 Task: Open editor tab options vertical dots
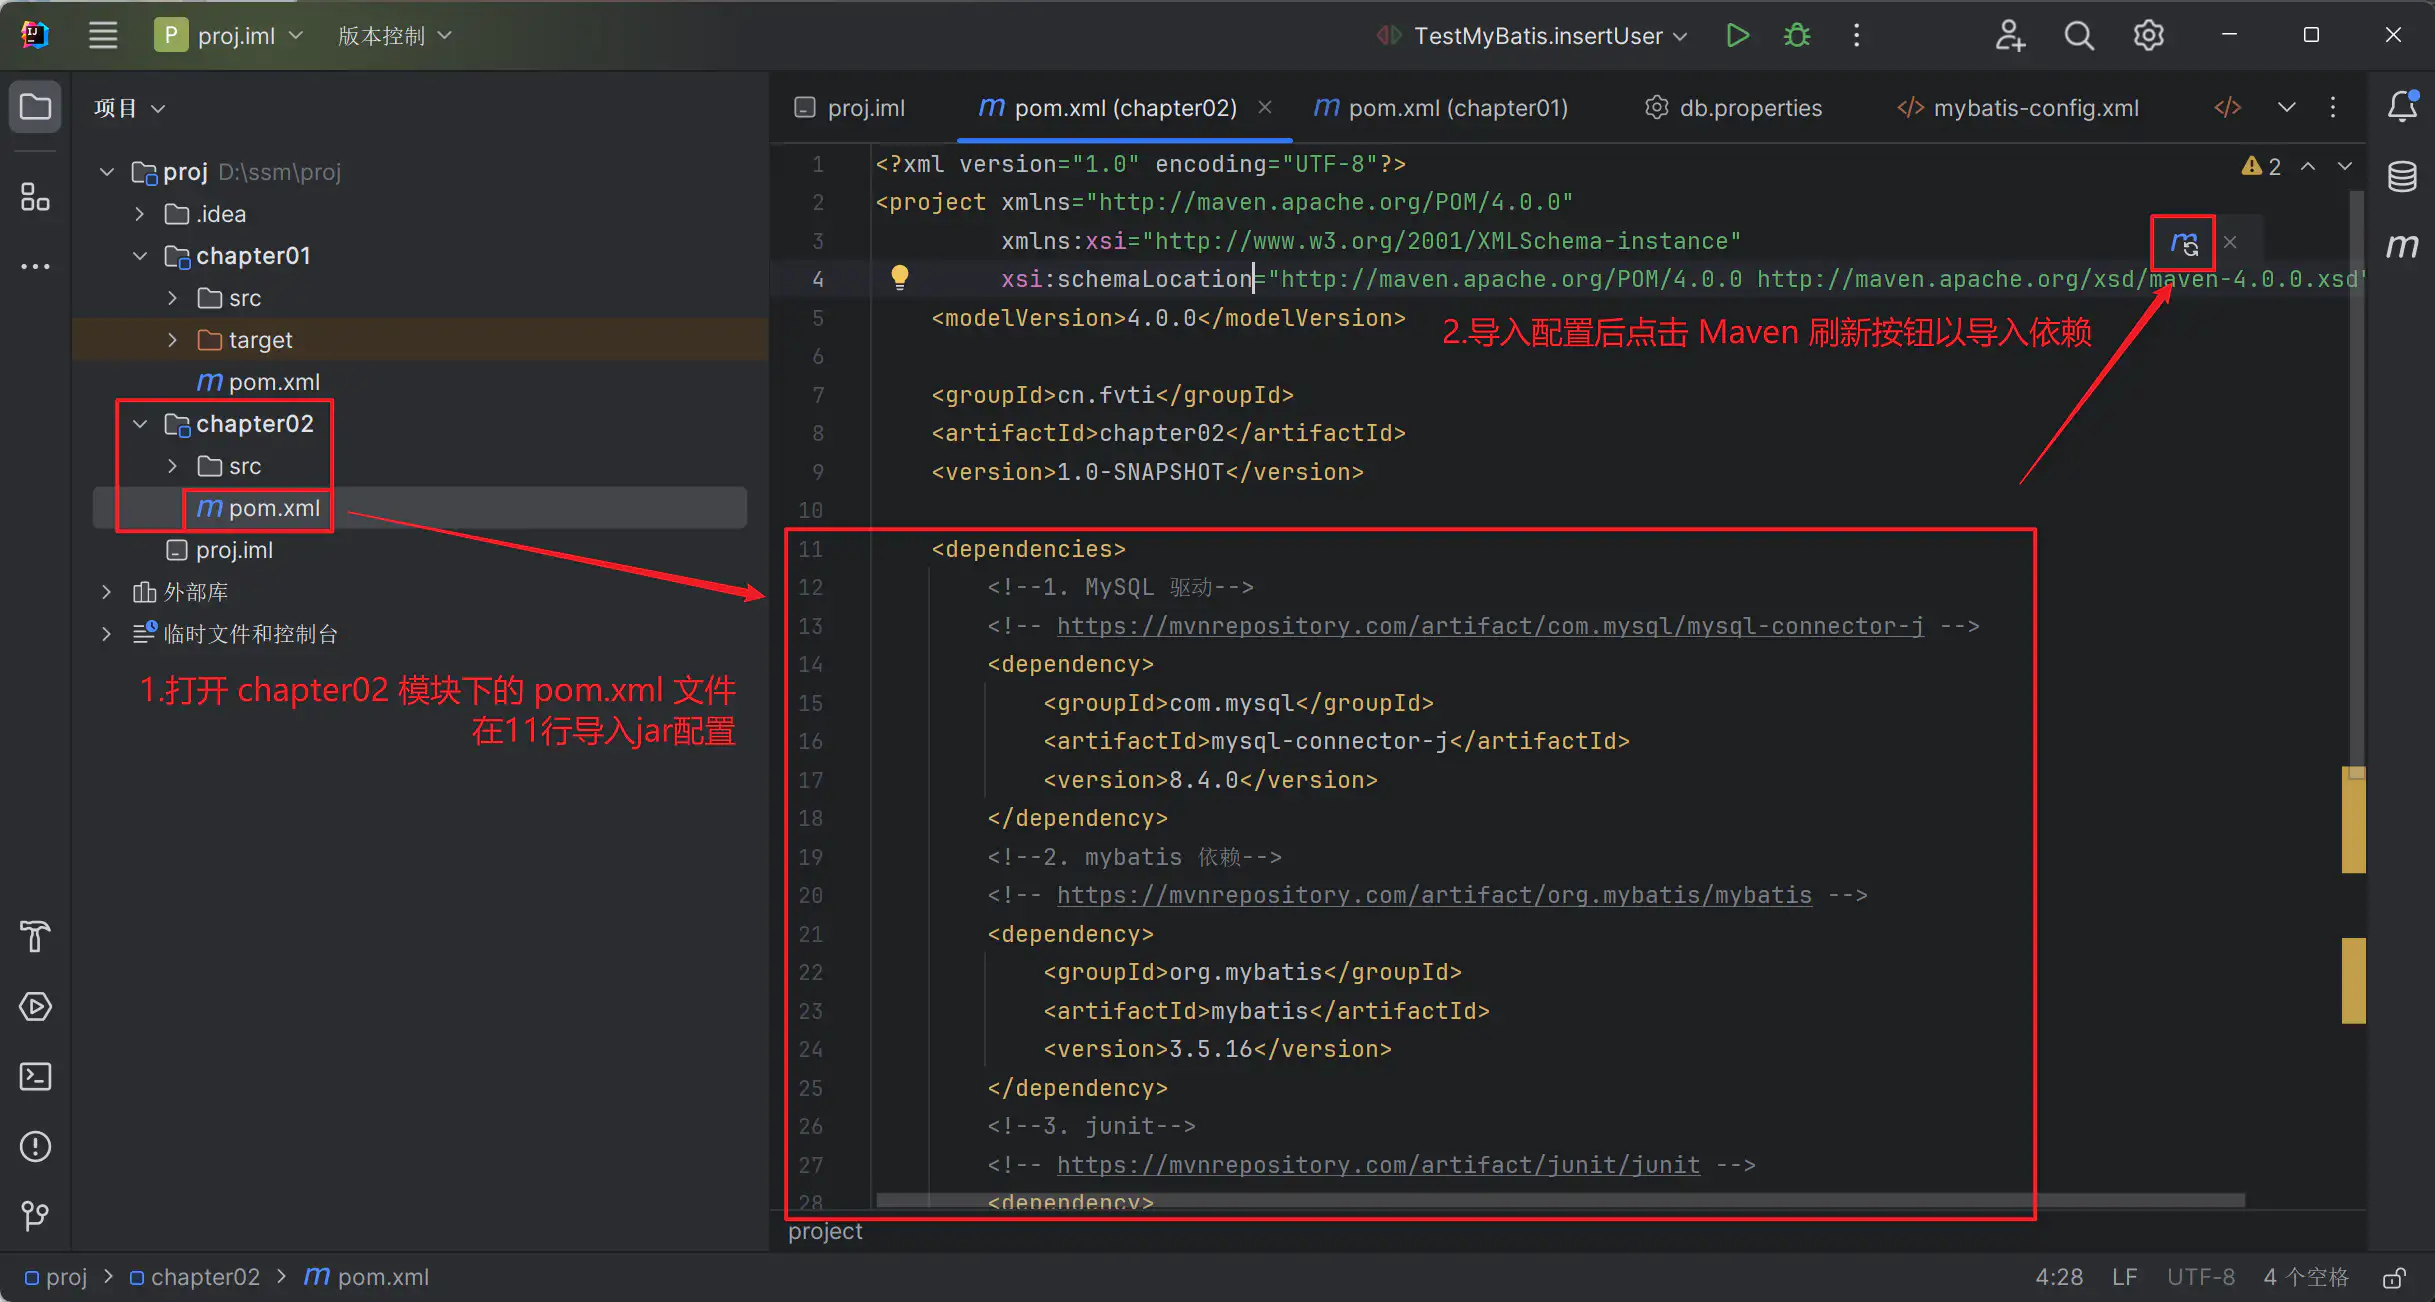click(2333, 107)
